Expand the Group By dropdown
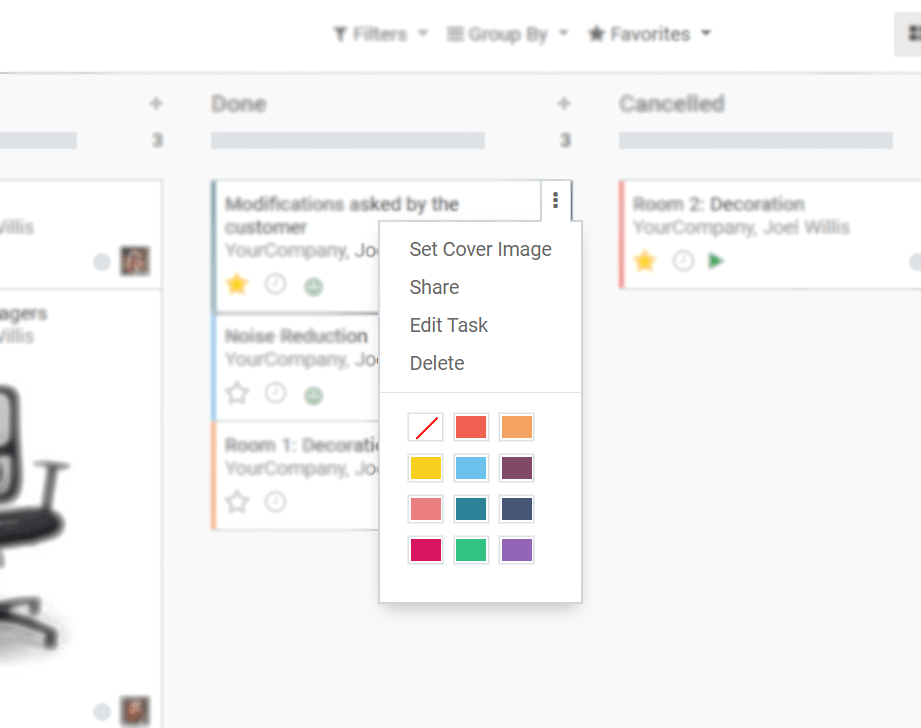 (x=506, y=34)
